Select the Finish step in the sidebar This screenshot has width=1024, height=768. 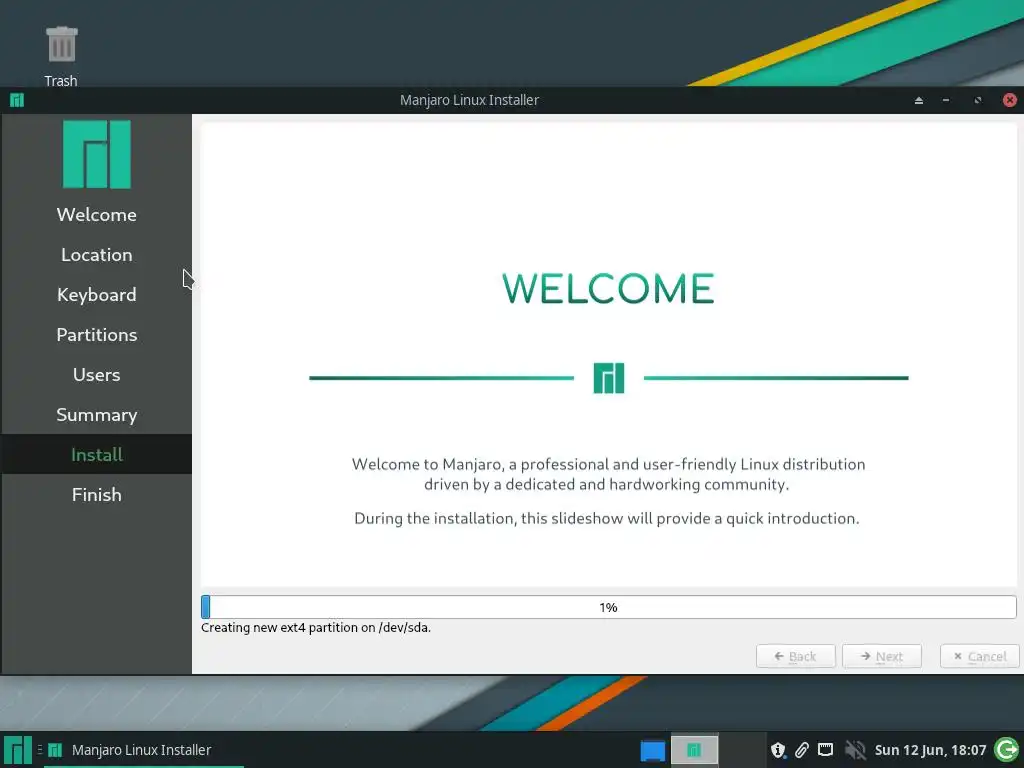click(97, 494)
